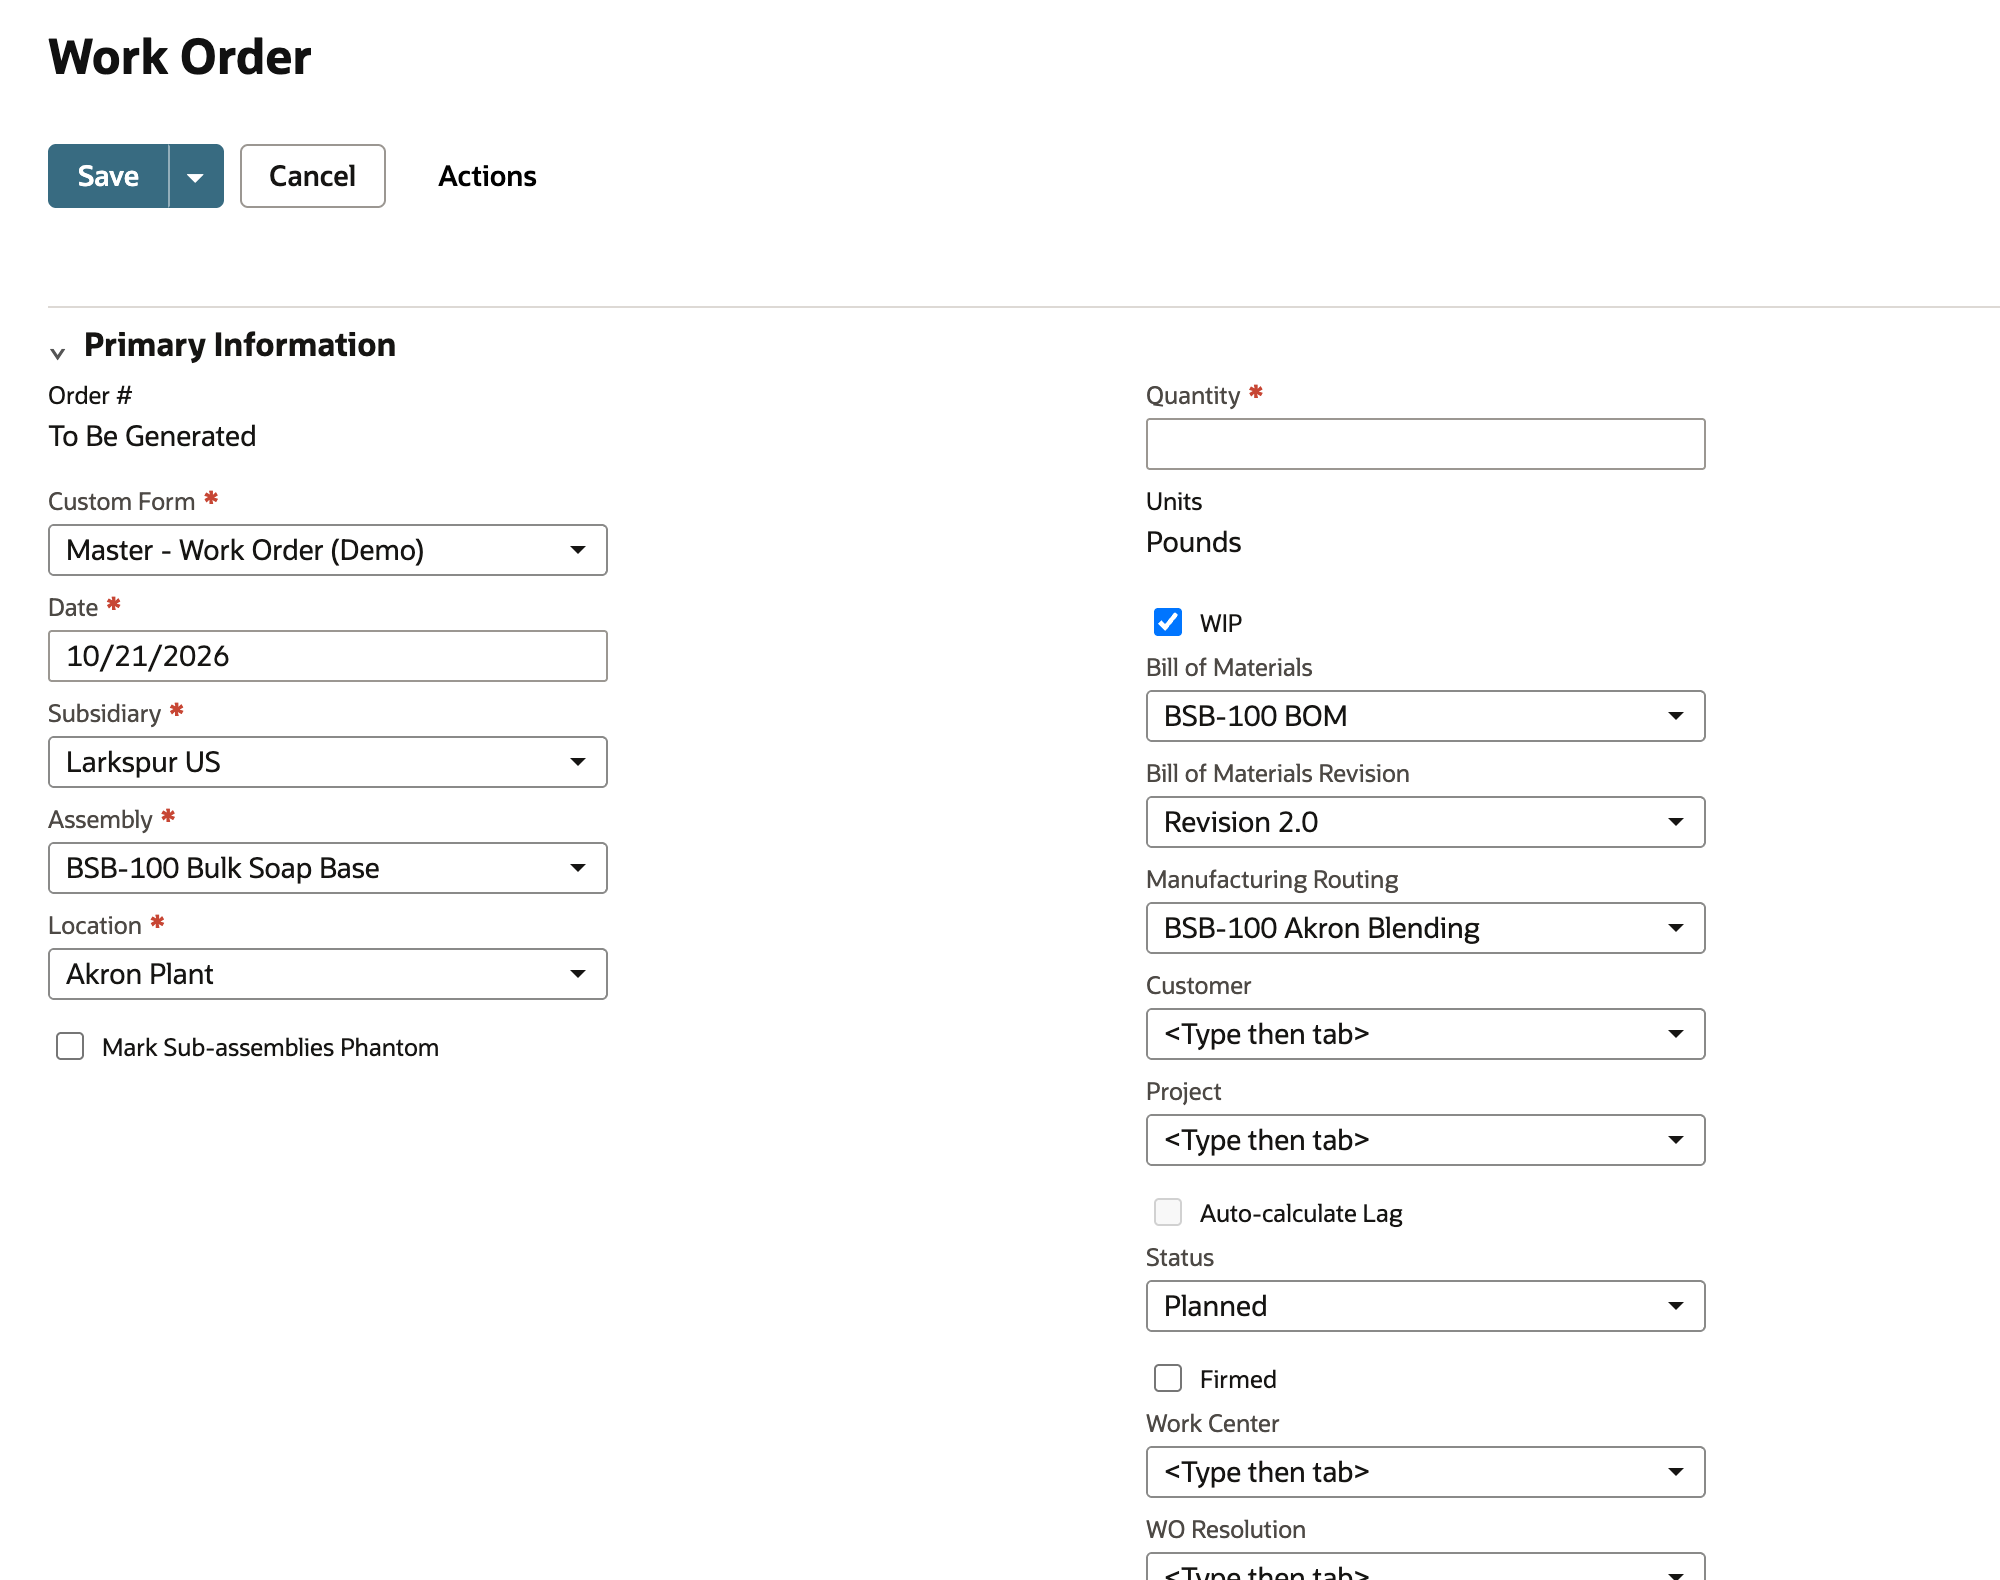Open the WO Resolution dropdown field
2000x1580 pixels.
pos(1425,1567)
